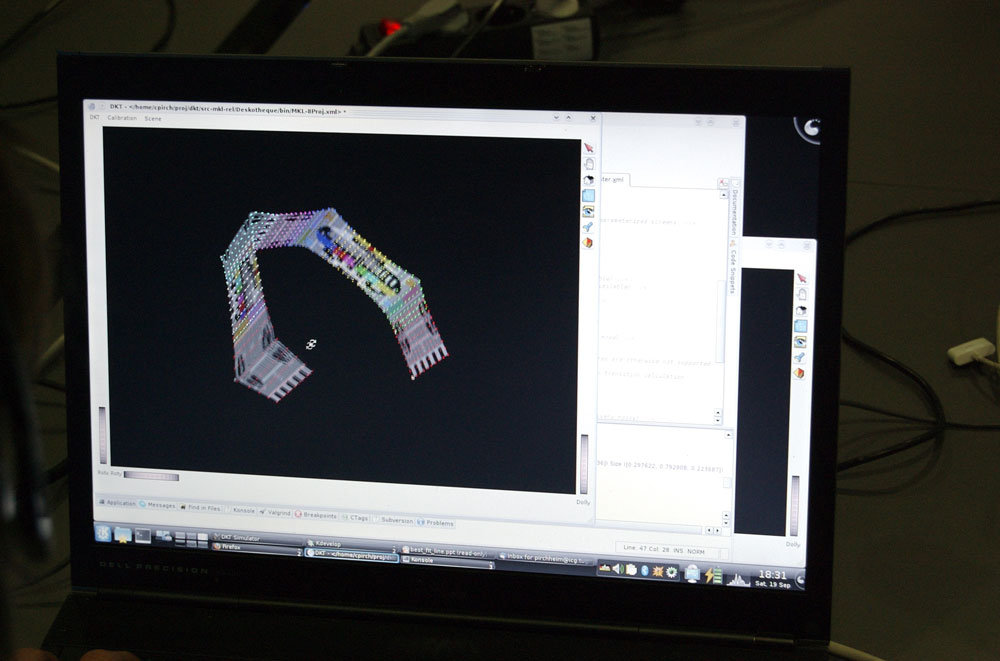1000x661 pixels.
Task: Open the Scene menu
Action: [153, 119]
